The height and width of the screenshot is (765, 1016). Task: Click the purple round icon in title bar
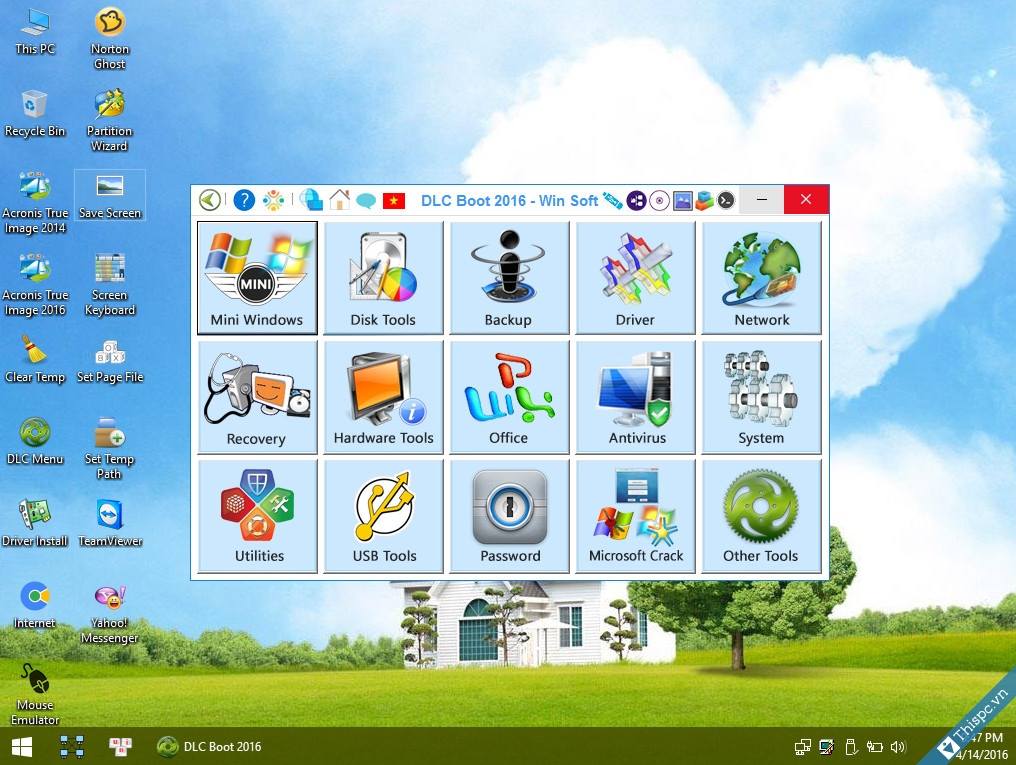(x=636, y=200)
